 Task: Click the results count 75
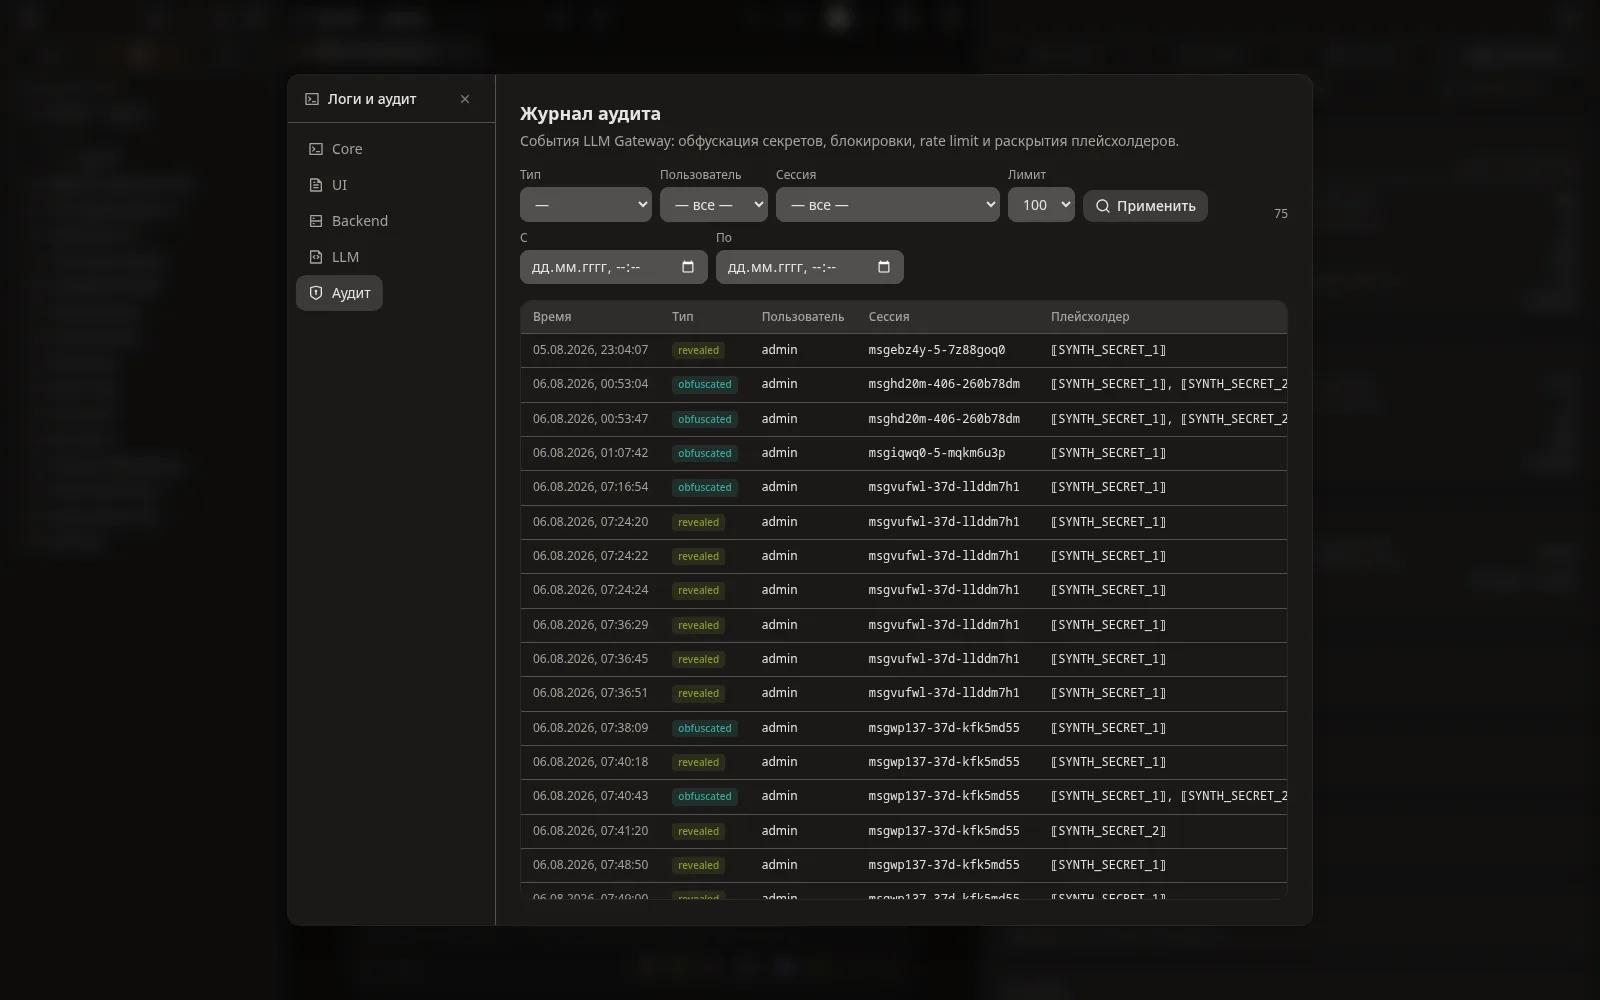click(1281, 214)
